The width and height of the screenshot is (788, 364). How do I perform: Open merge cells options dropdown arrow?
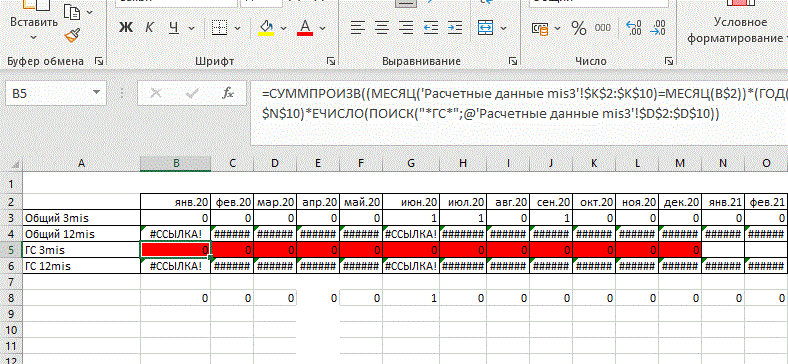coord(503,29)
